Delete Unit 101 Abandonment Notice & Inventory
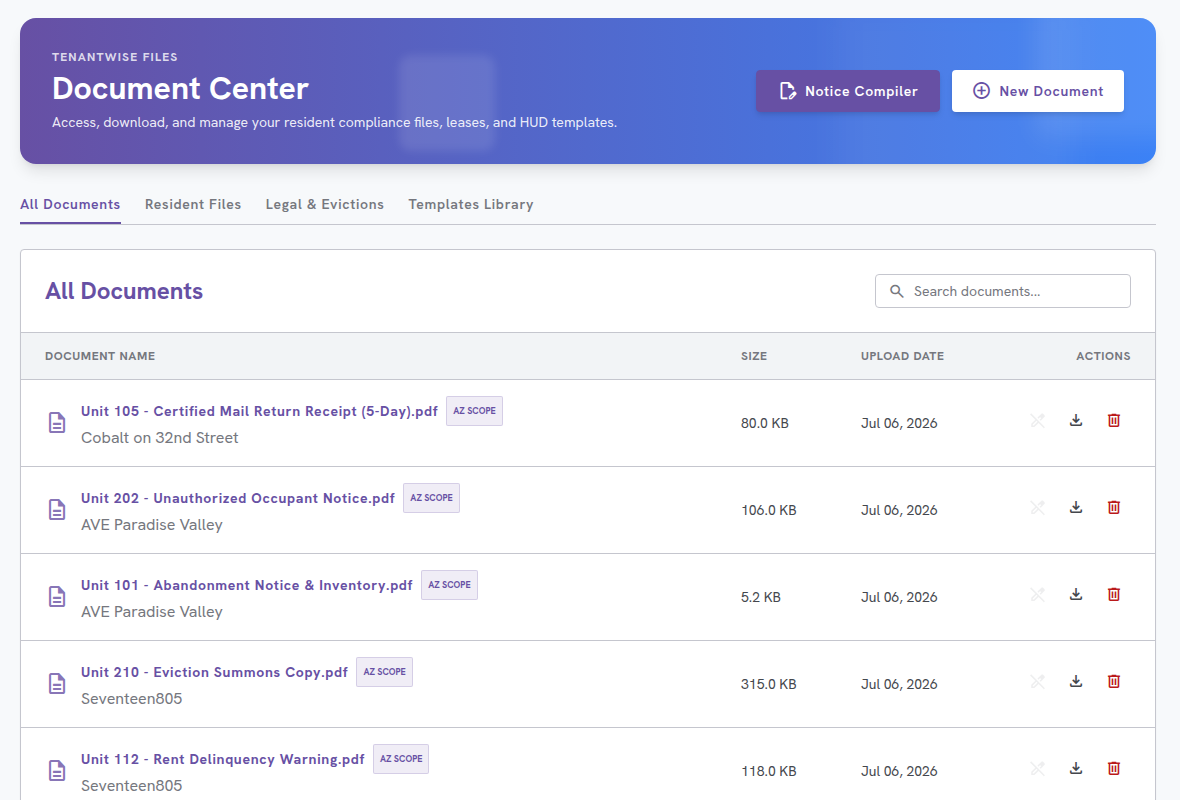1180x800 pixels. coord(1114,595)
